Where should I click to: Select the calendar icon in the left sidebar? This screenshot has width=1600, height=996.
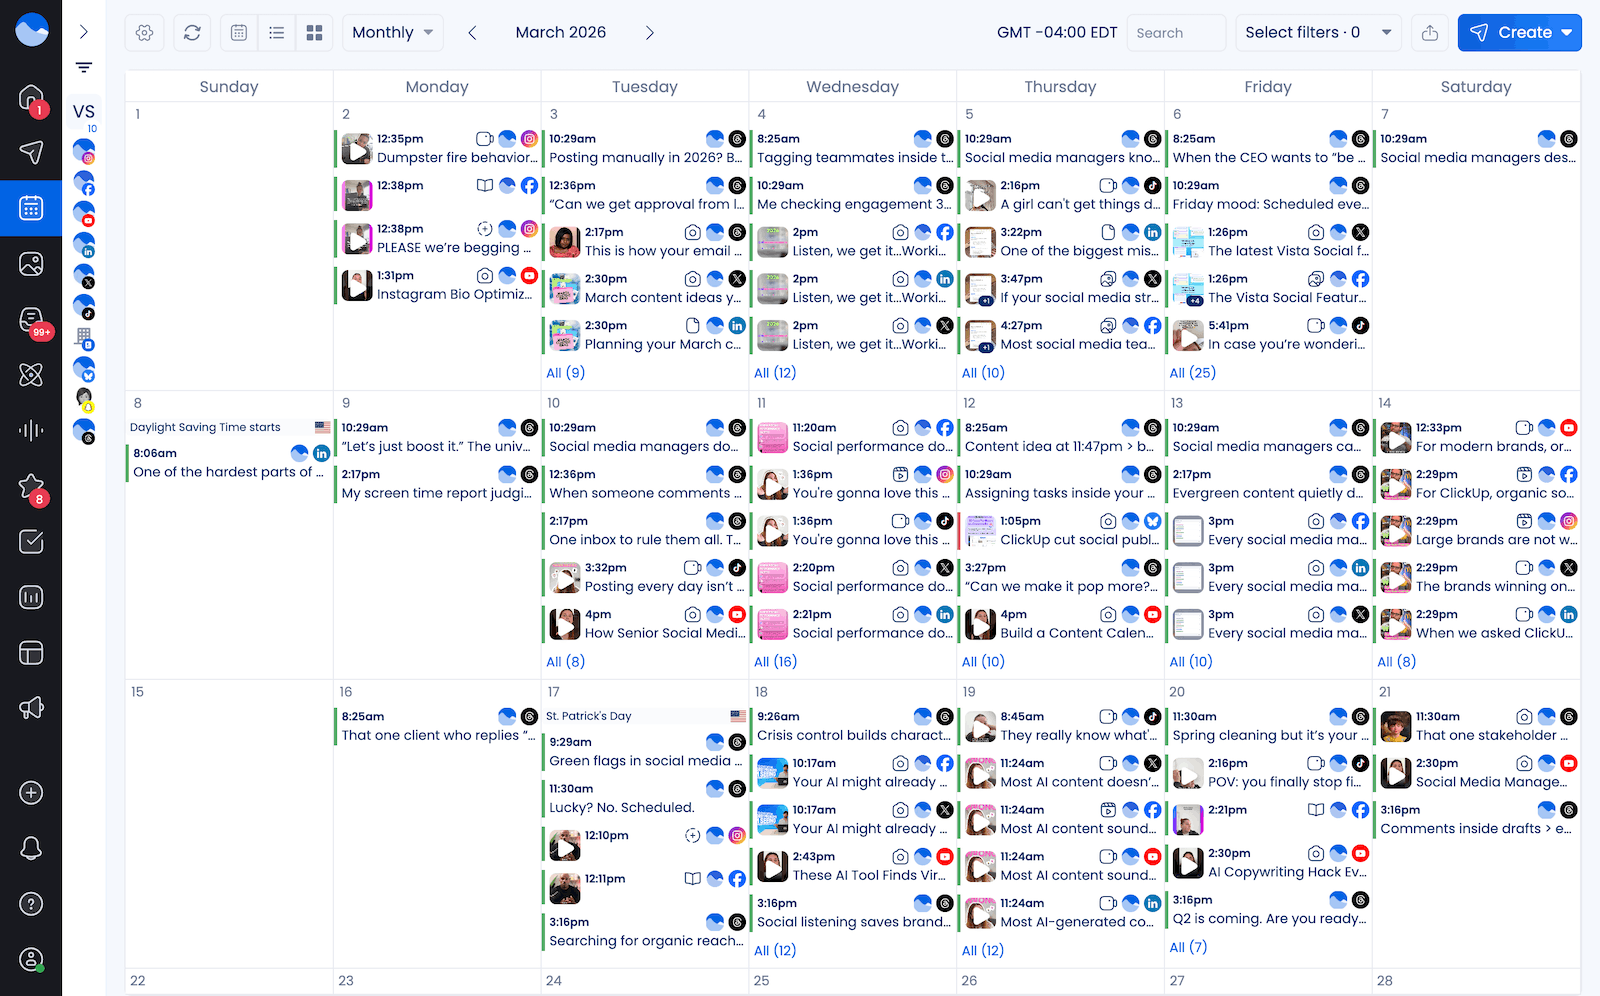(31, 208)
